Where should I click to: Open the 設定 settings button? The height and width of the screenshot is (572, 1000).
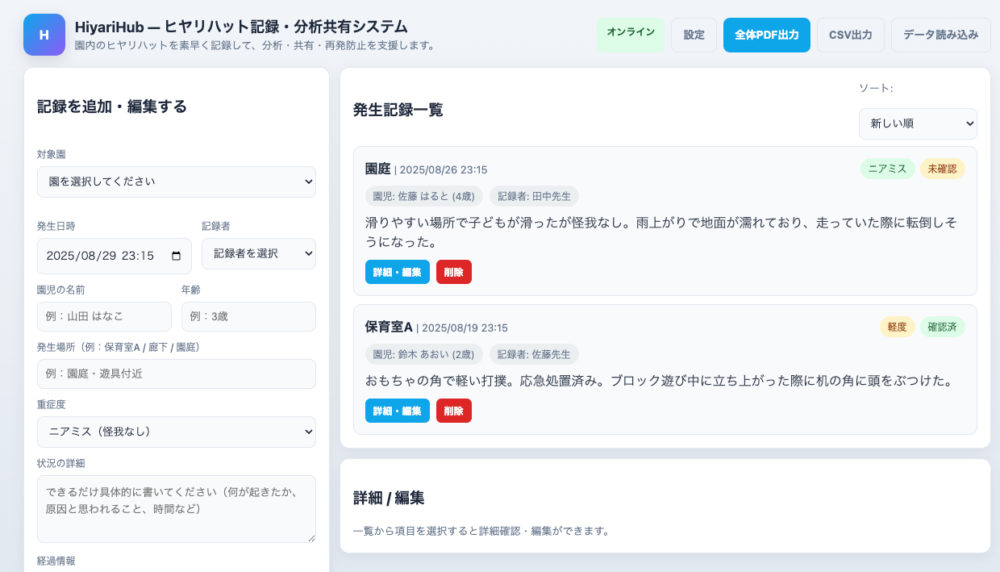tap(694, 35)
